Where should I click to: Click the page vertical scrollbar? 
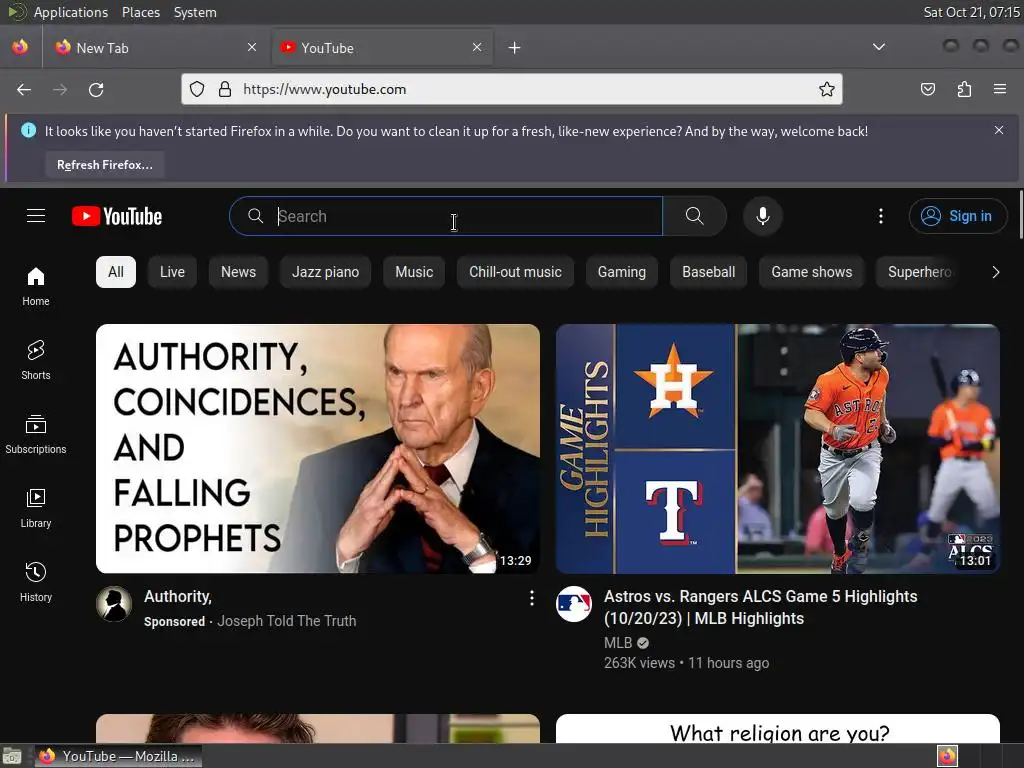1020,216
